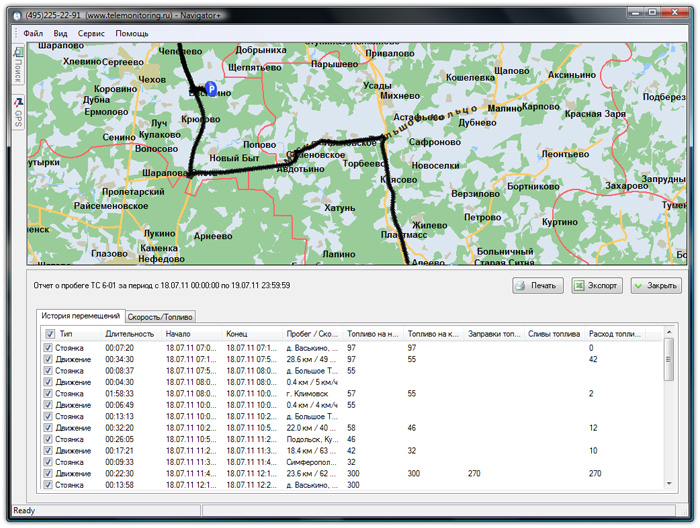The width and height of the screenshot is (700, 528).
Task: Click the application icon in the title bar
Action: pos(18,15)
